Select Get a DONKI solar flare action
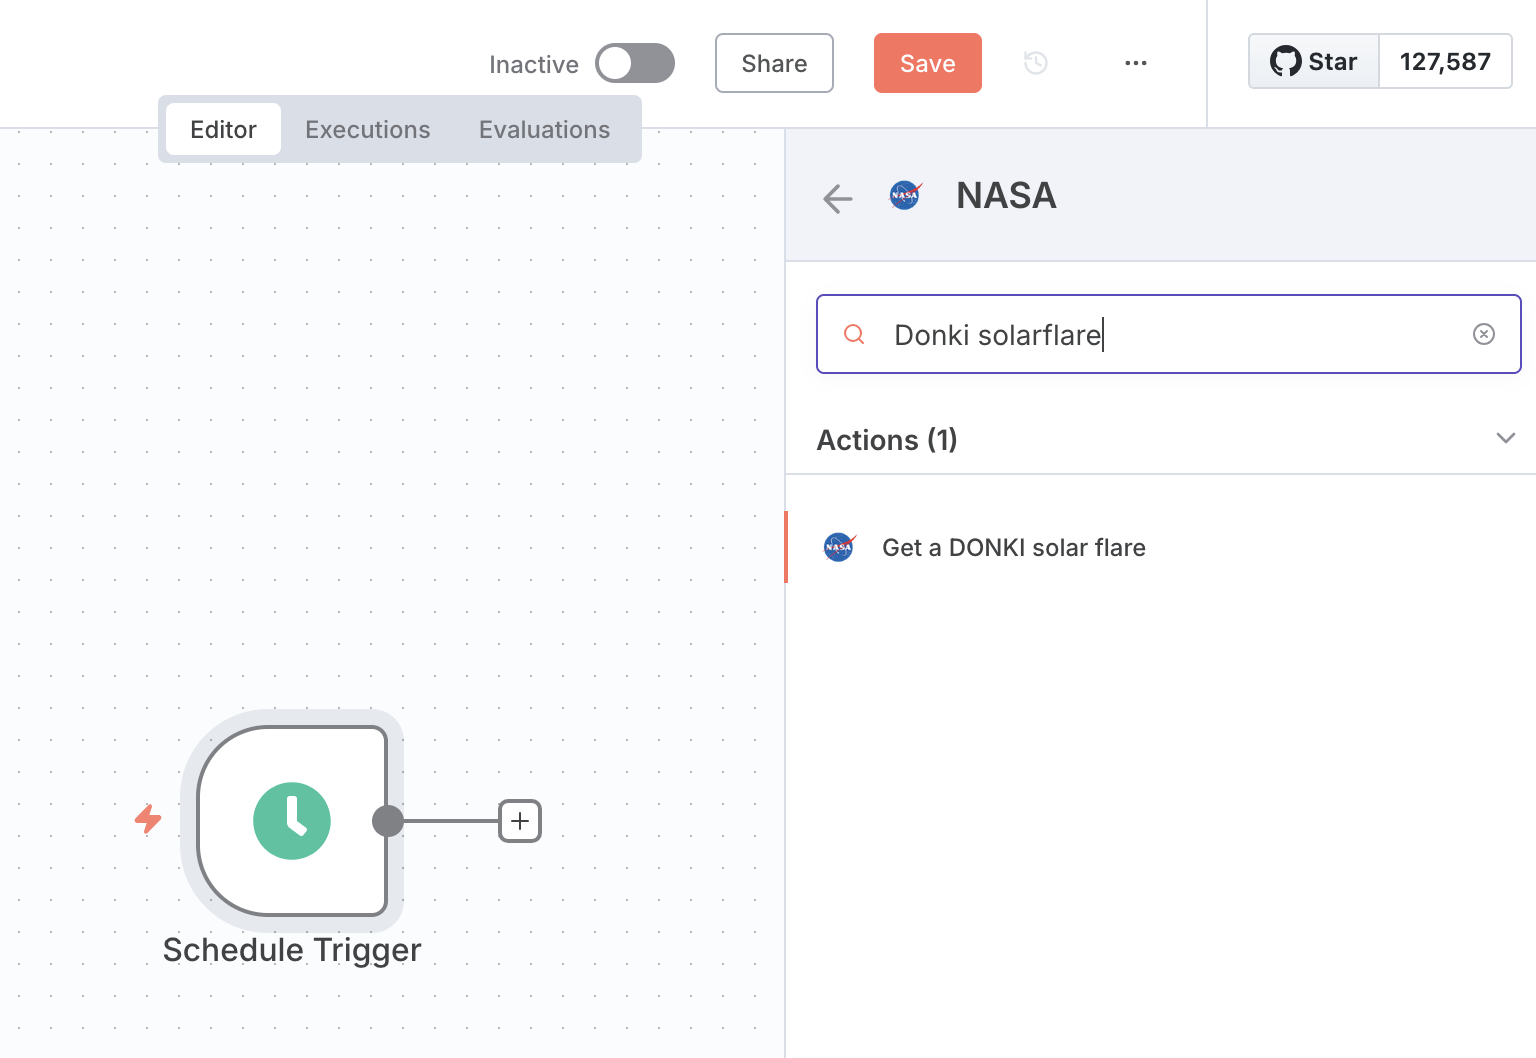This screenshot has width=1536, height=1058. [x=1160, y=547]
